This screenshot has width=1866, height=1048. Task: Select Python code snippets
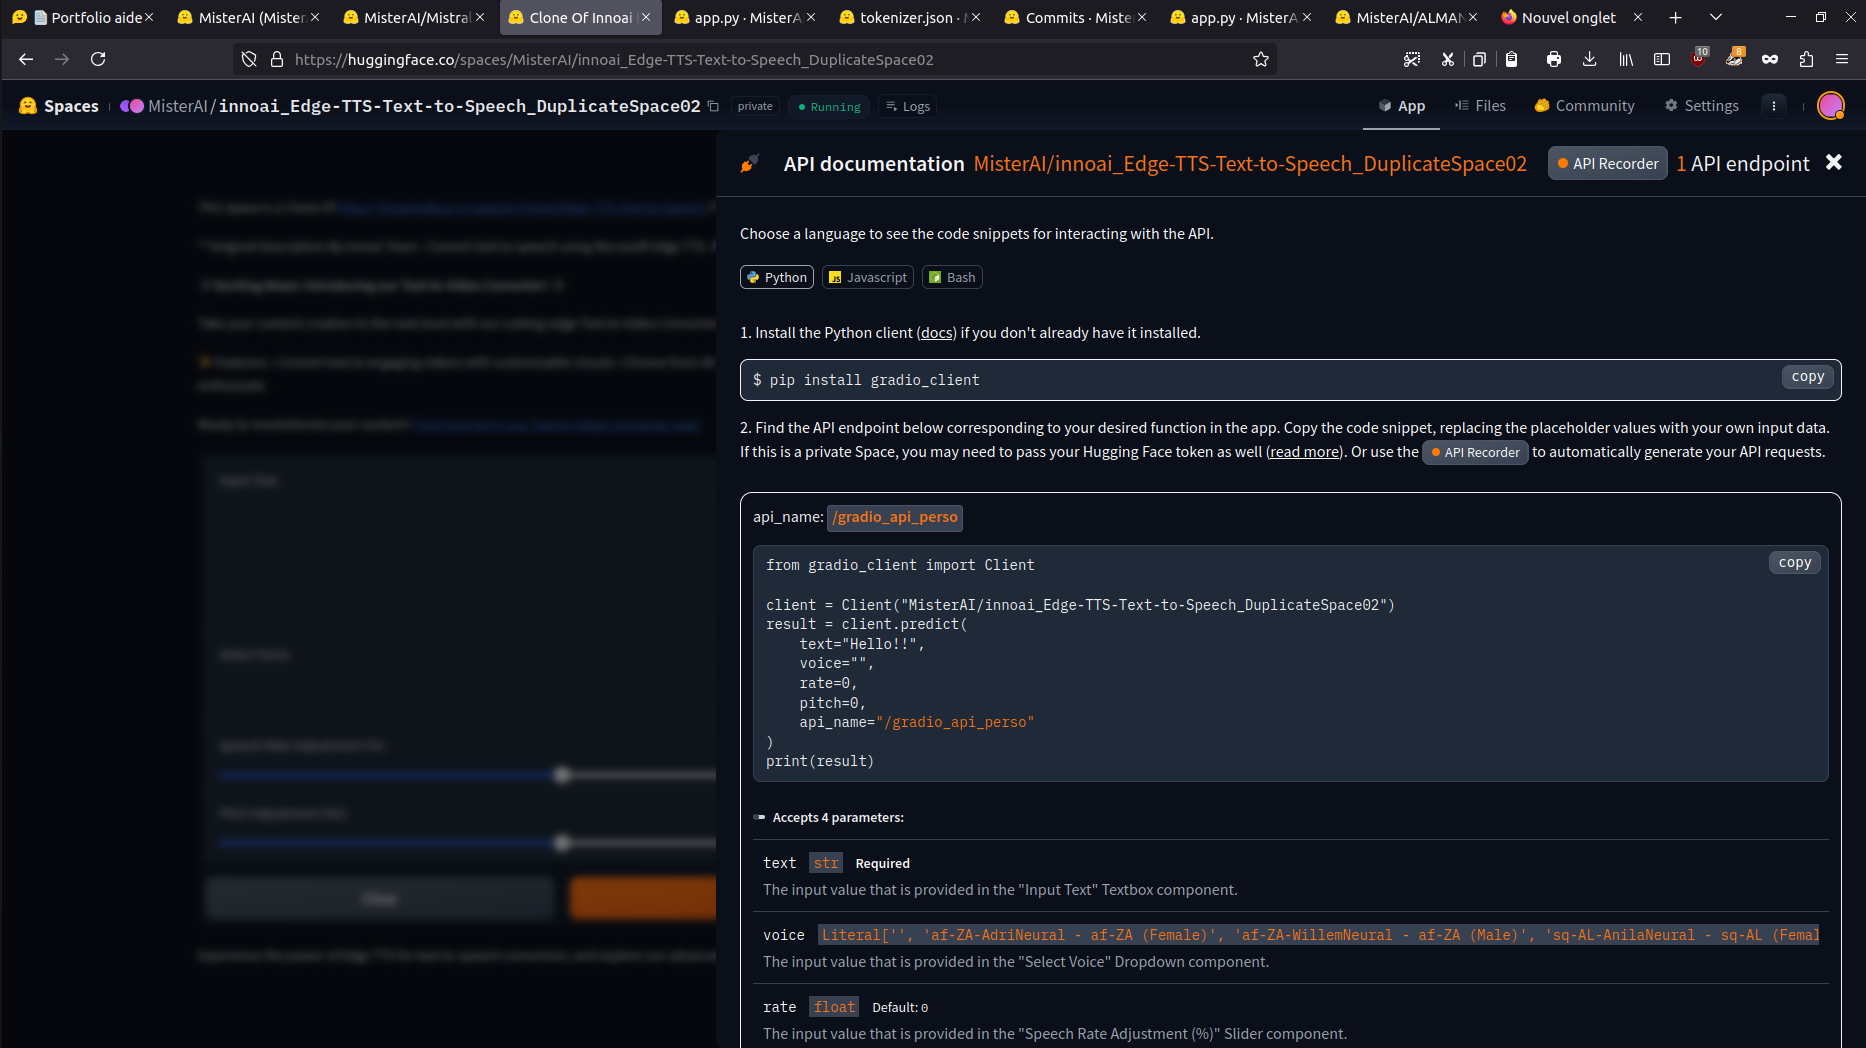click(x=777, y=277)
